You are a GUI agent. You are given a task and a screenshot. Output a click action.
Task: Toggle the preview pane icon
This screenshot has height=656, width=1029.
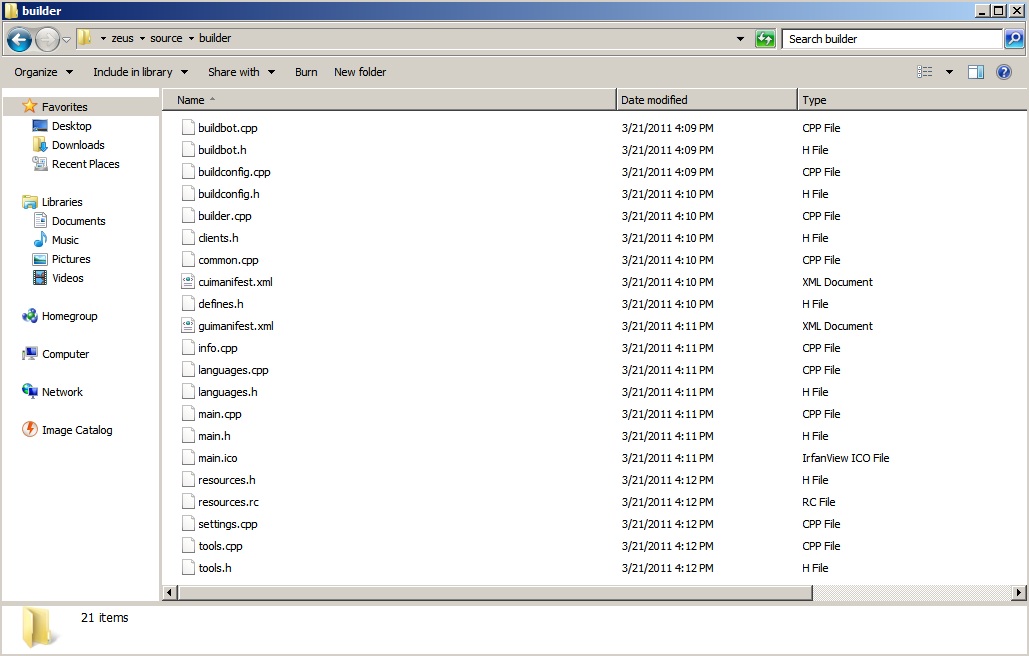(x=976, y=72)
